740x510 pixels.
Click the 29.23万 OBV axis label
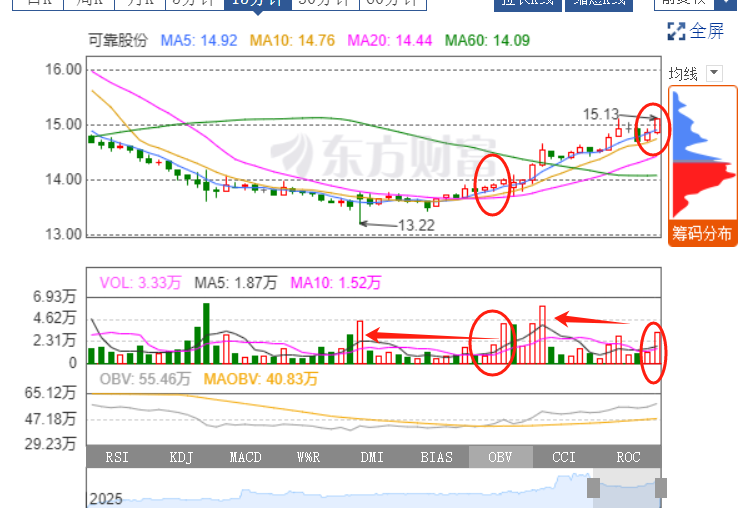(50, 443)
